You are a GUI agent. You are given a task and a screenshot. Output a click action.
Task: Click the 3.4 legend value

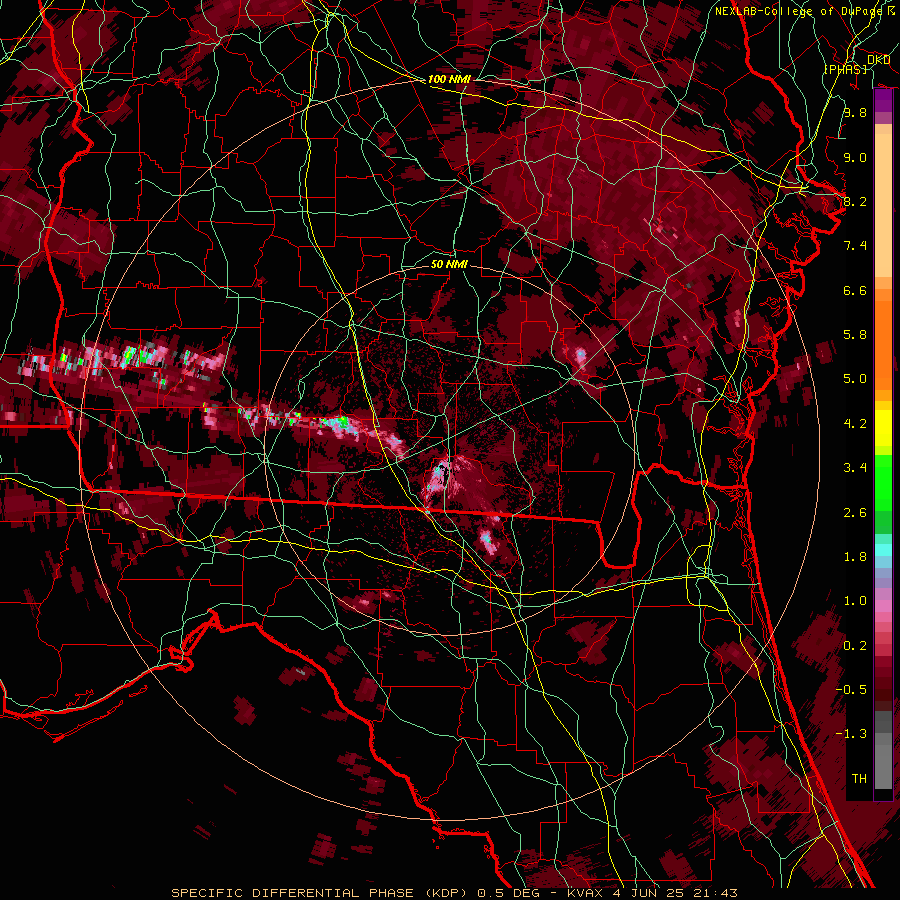click(x=855, y=468)
